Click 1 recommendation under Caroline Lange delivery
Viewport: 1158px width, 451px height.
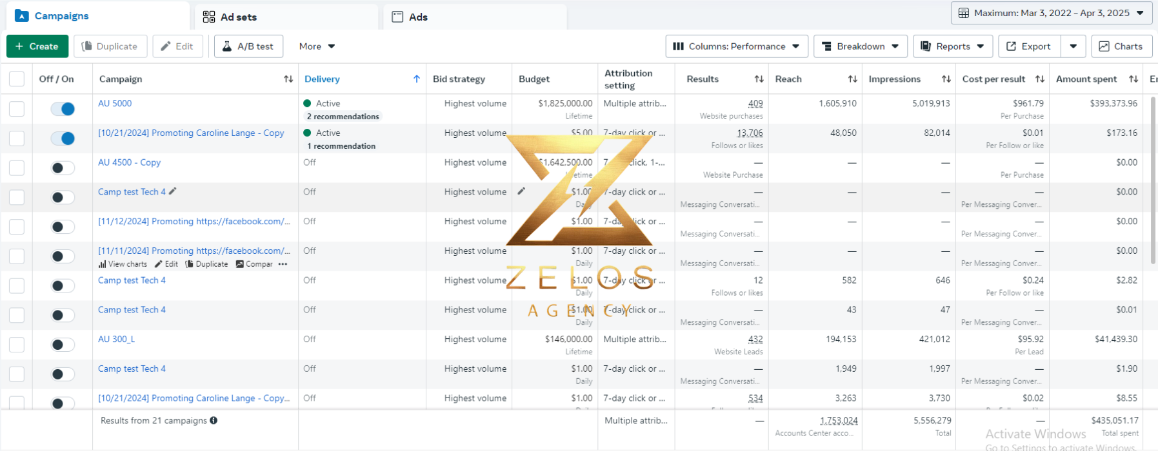pyautogui.click(x=340, y=146)
